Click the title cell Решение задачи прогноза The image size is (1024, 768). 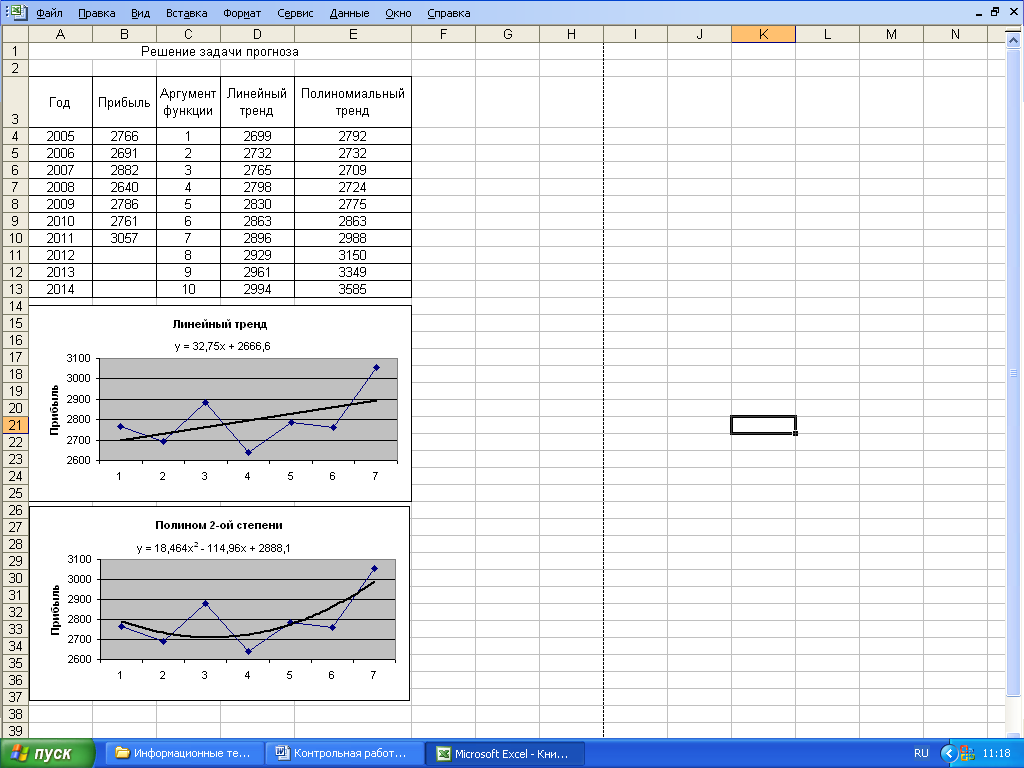(219, 52)
